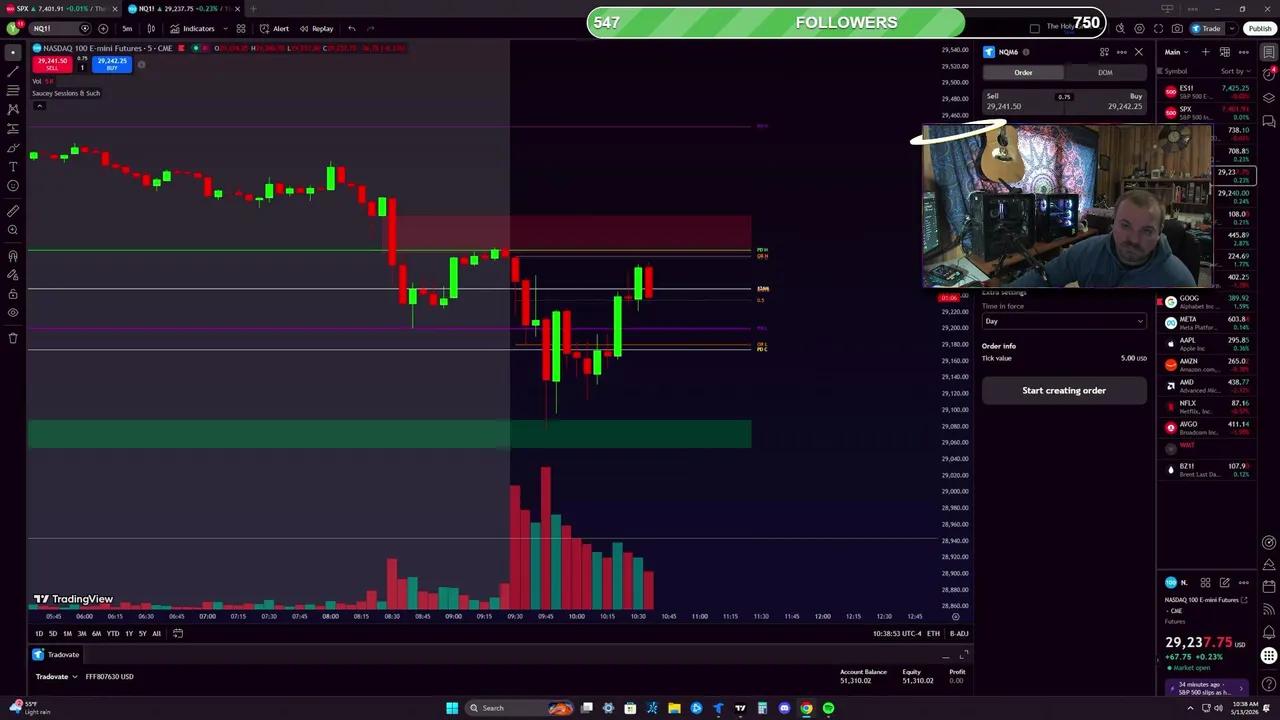Open the watchlist Sort by dropdown
Screen dimensions: 1280x720
[1235, 71]
